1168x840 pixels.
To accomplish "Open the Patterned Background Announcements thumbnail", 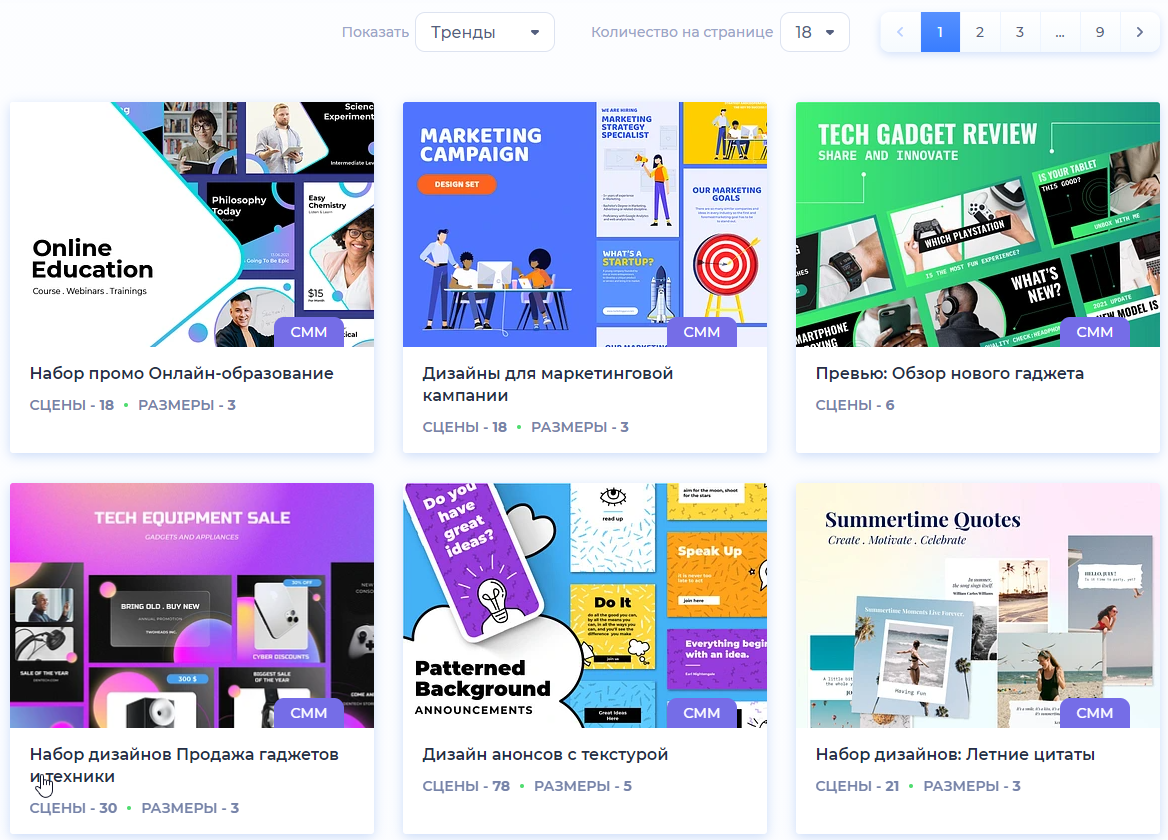I will click(x=585, y=605).
